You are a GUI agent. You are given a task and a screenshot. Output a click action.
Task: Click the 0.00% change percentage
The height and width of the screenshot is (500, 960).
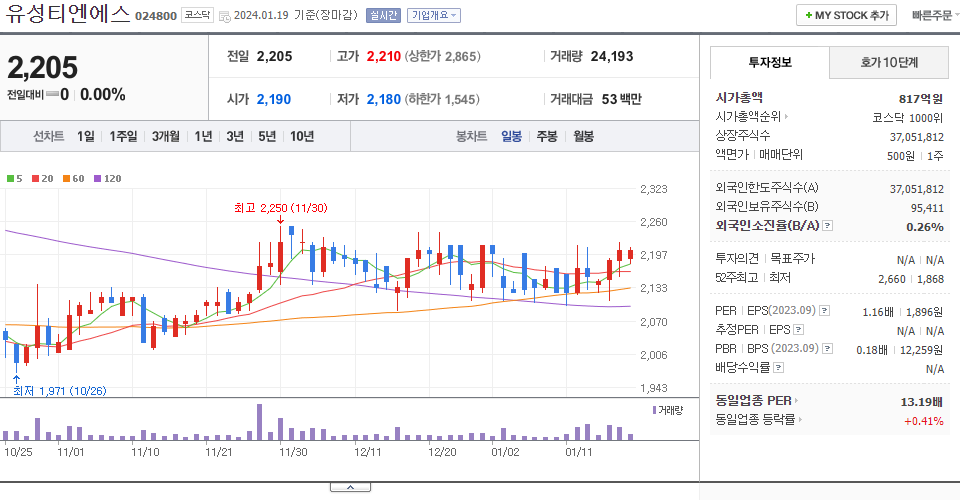click(103, 95)
